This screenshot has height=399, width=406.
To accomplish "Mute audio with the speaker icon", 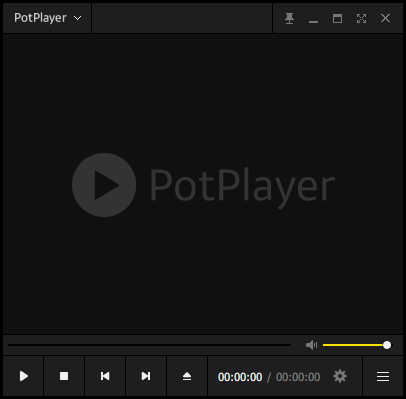I will pos(312,345).
